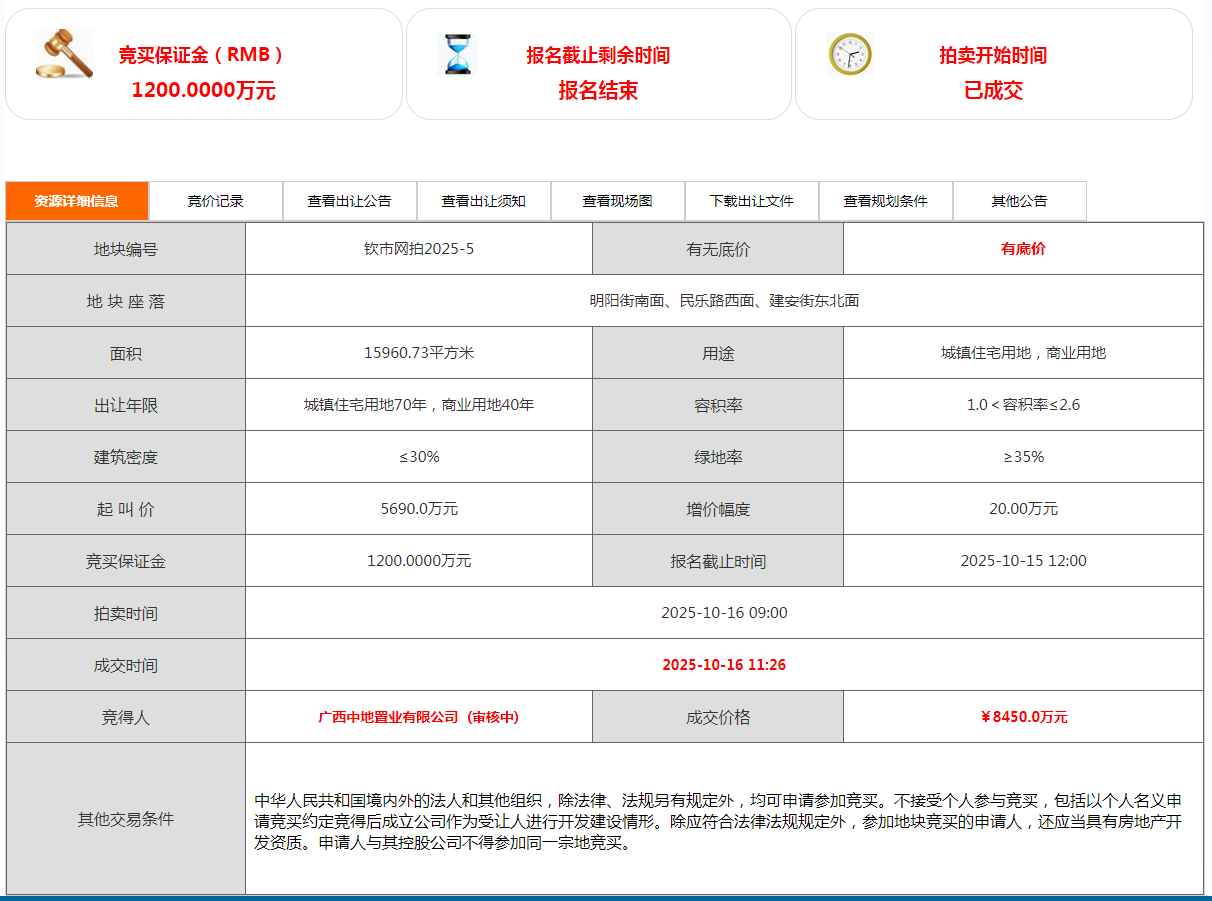Viewport: 1212px width, 901px height.
Task: Click the hourglass registration countdown icon
Action: pos(459,54)
